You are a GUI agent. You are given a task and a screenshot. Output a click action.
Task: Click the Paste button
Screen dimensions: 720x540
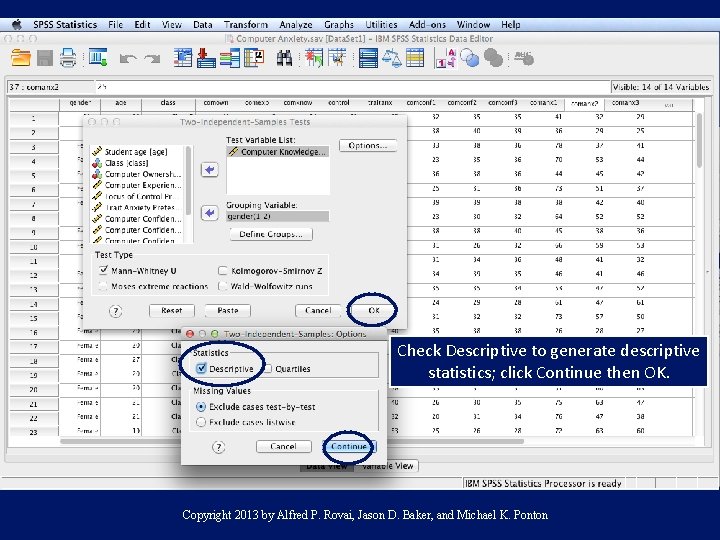click(228, 311)
